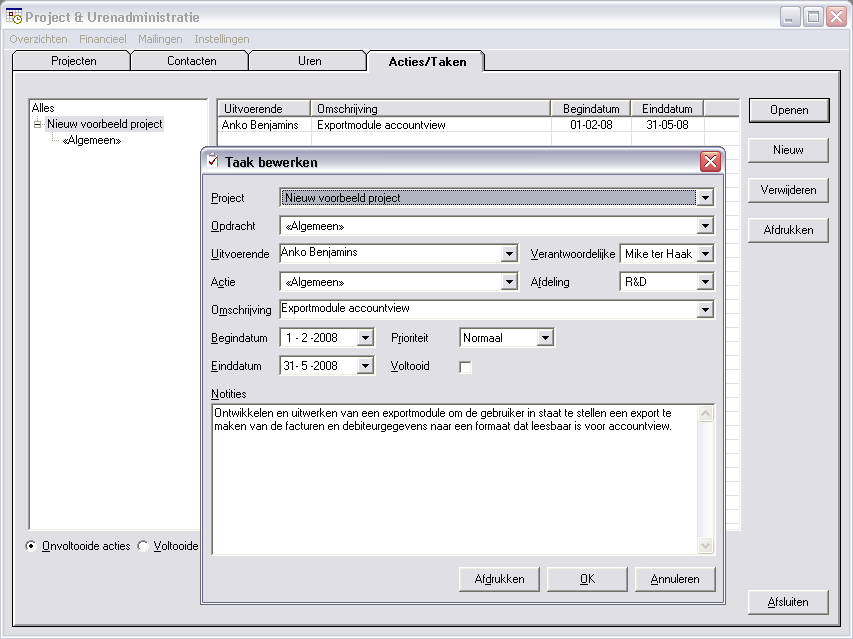Open the Instellingen menu
The width and height of the screenshot is (853, 639).
(222, 39)
